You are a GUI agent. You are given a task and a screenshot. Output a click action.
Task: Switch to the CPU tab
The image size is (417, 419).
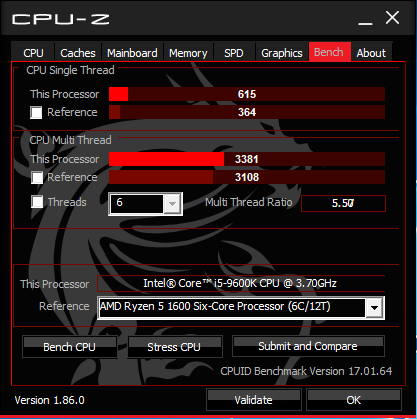pos(33,52)
